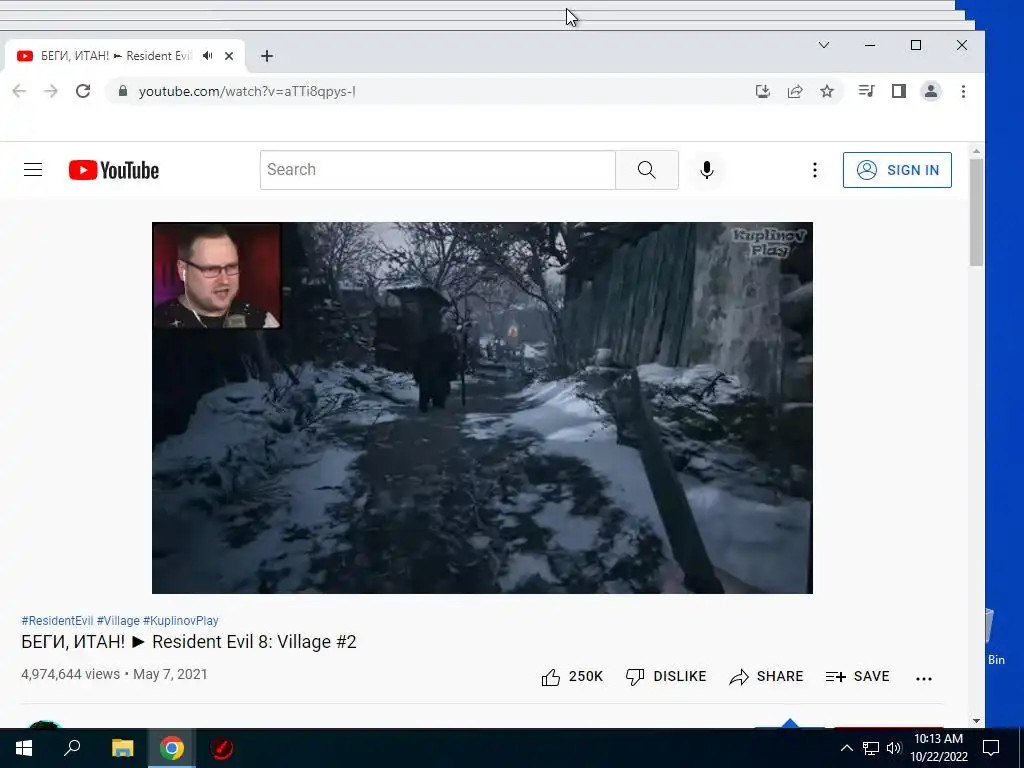Install app icon in address bar
This screenshot has width=1024, height=768.
tap(763, 91)
